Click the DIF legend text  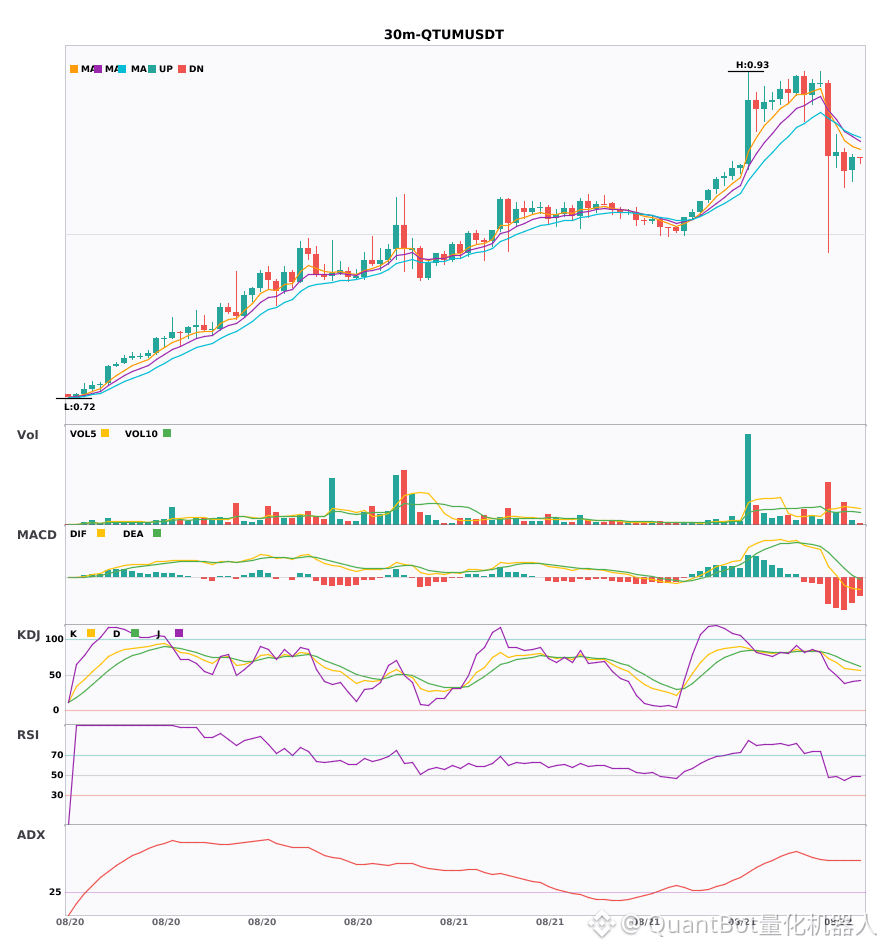pyautogui.click(x=78, y=534)
